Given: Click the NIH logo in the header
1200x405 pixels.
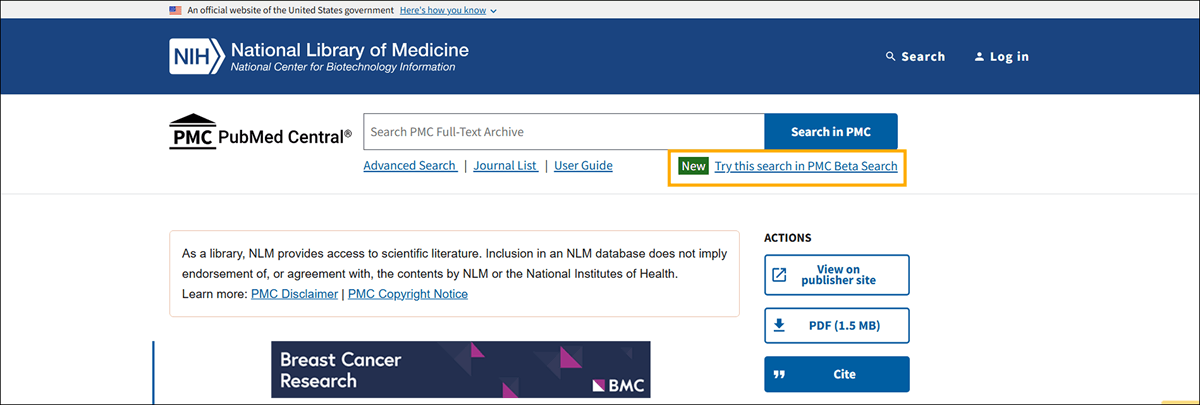Looking at the screenshot, I should tap(196, 57).
